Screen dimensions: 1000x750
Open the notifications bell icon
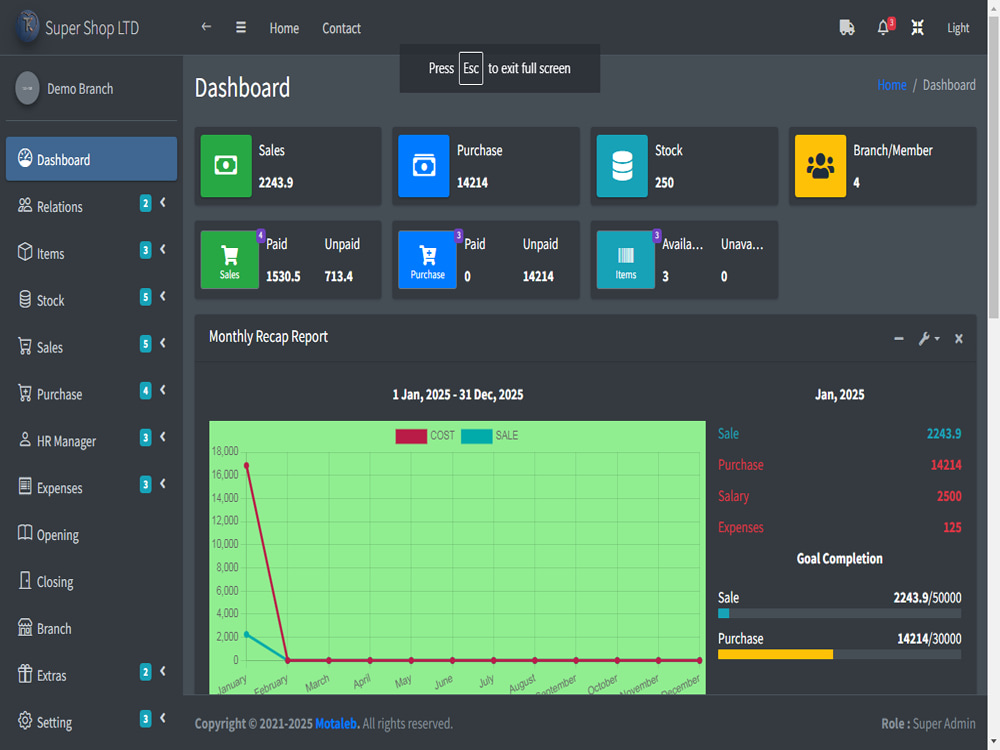(x=883, y=27)
